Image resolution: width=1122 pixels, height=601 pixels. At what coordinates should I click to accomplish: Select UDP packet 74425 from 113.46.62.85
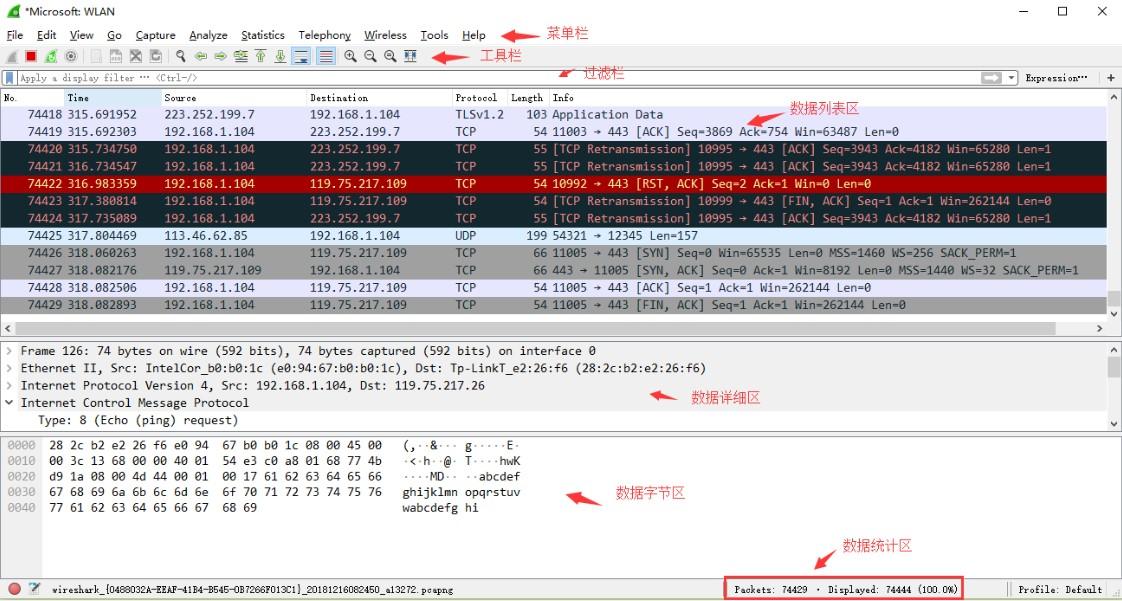(554, 235)
